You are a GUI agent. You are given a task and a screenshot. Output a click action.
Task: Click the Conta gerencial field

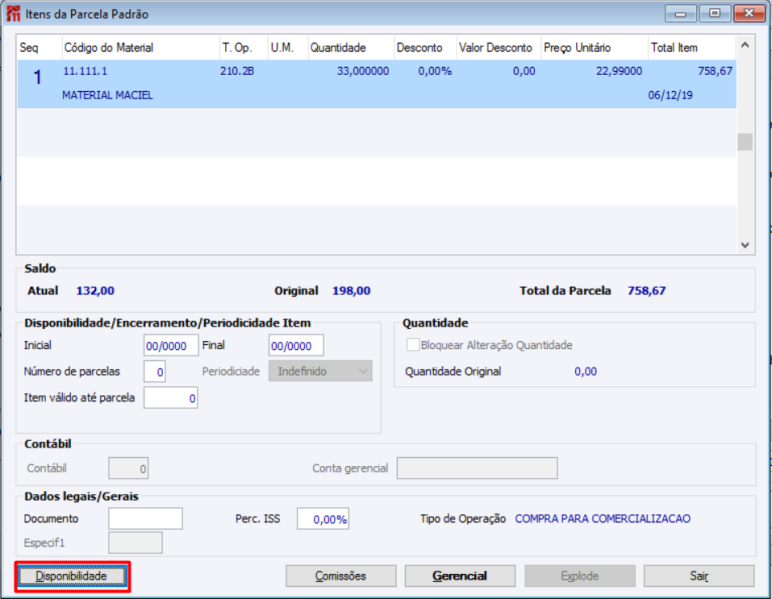(477, 468)
